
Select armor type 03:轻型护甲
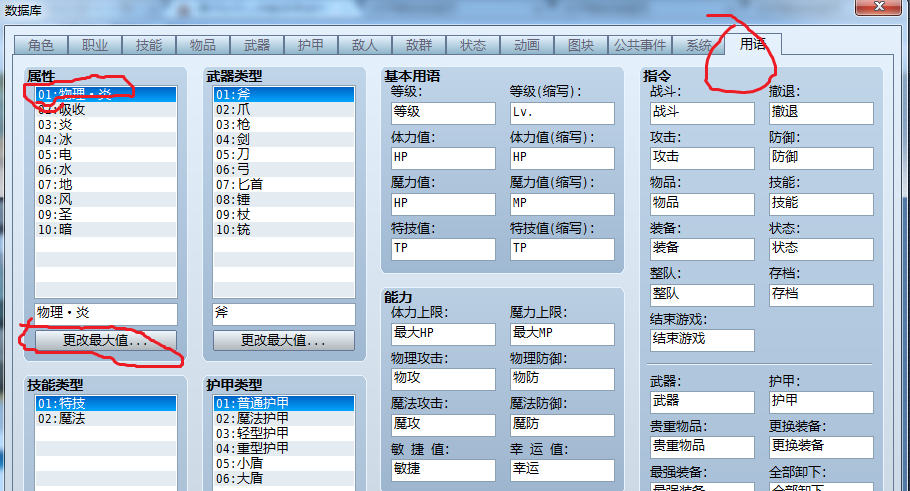pos(284,434)
